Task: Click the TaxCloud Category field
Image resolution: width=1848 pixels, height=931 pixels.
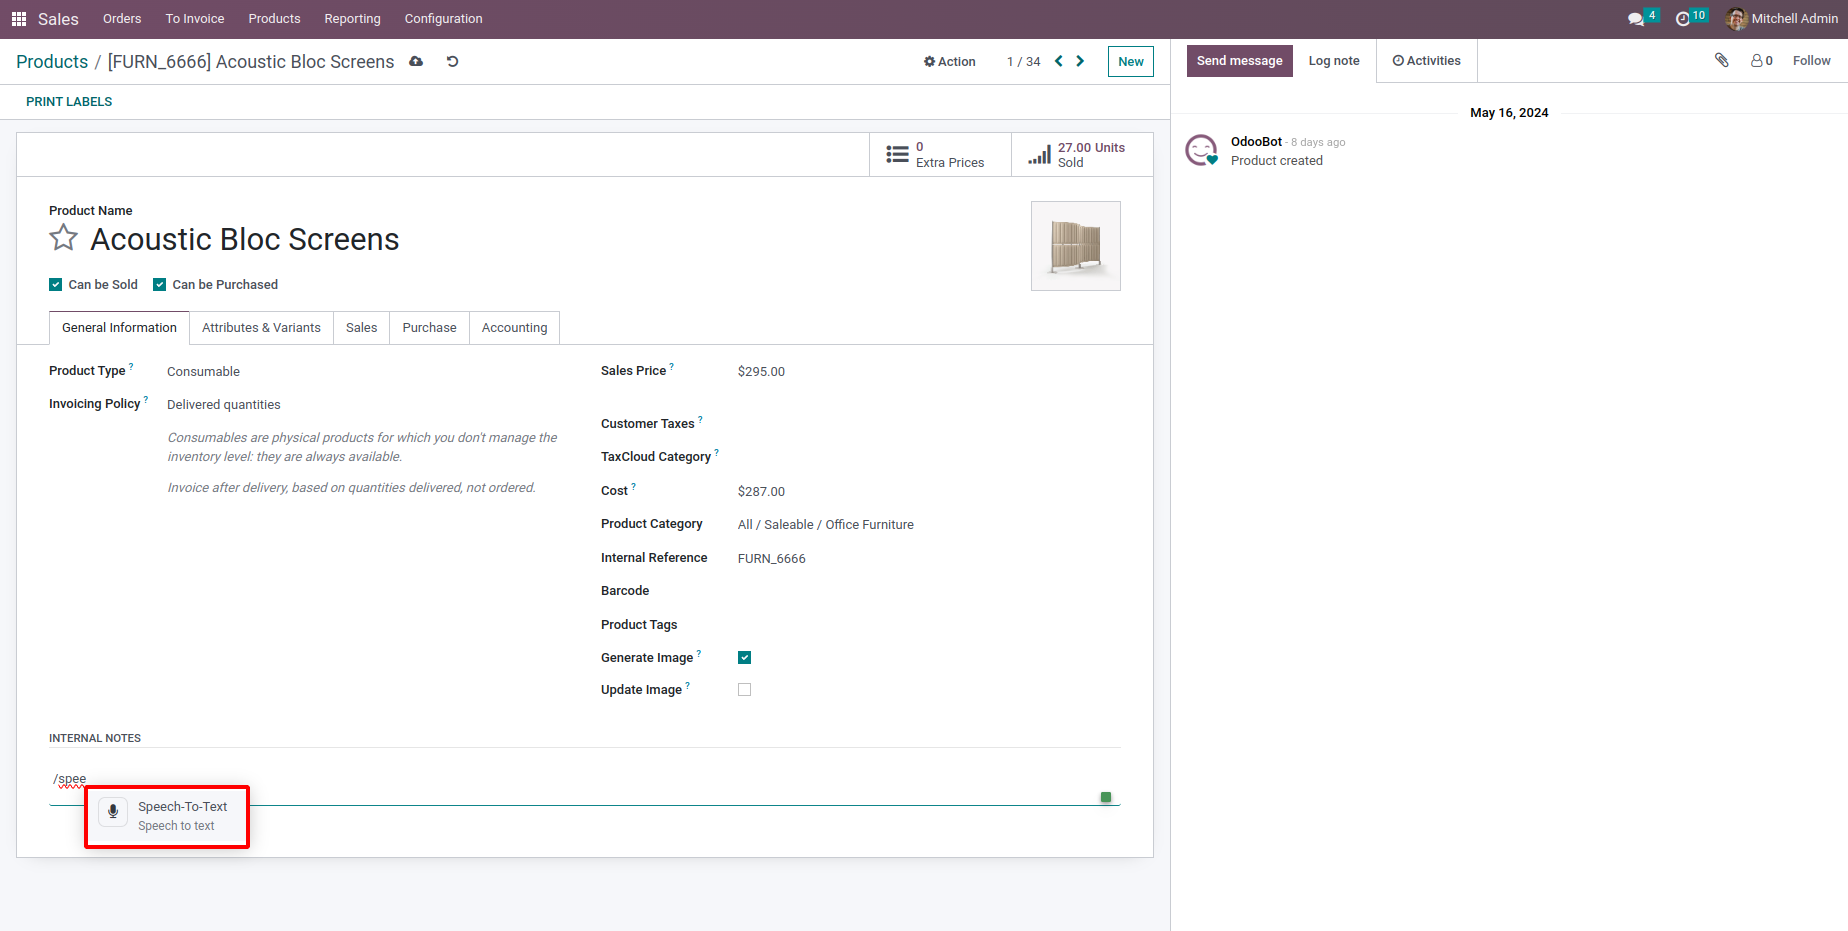Action: [x=929, y=457]
